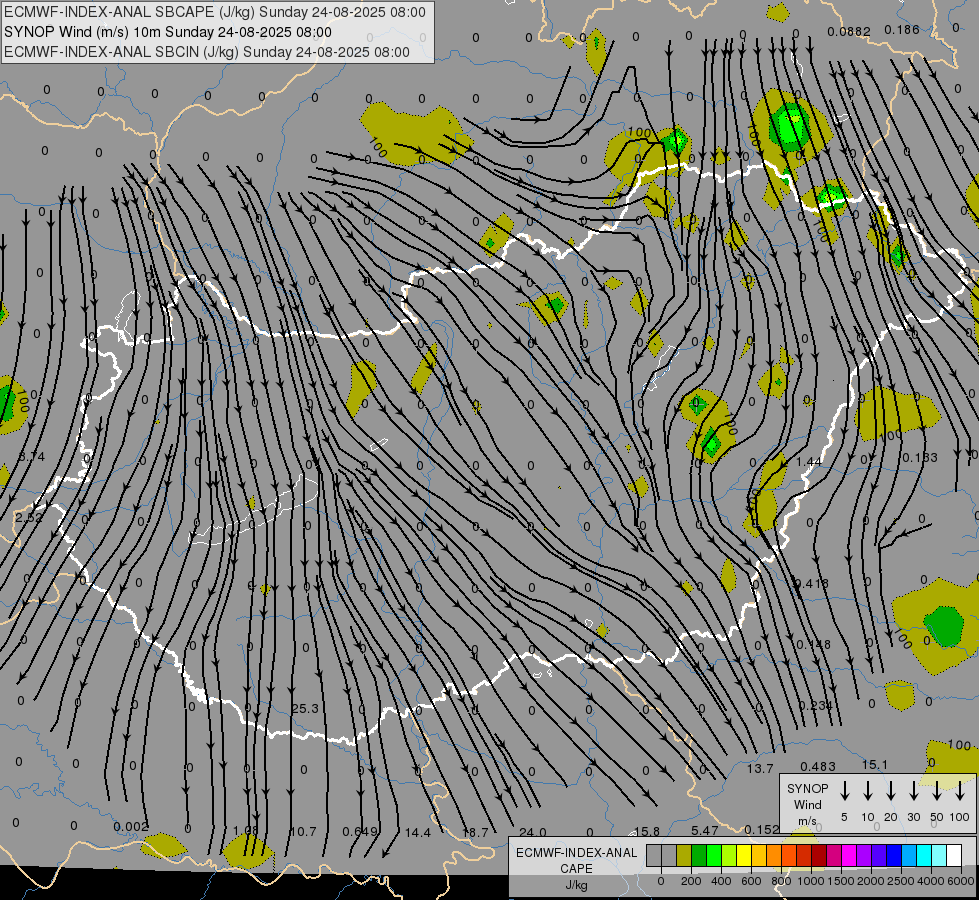The image size is (979, 900).
Task: Pick the bright magenta CAPE legend swatch
Action: pyautogui.click(x=849, y=855)
